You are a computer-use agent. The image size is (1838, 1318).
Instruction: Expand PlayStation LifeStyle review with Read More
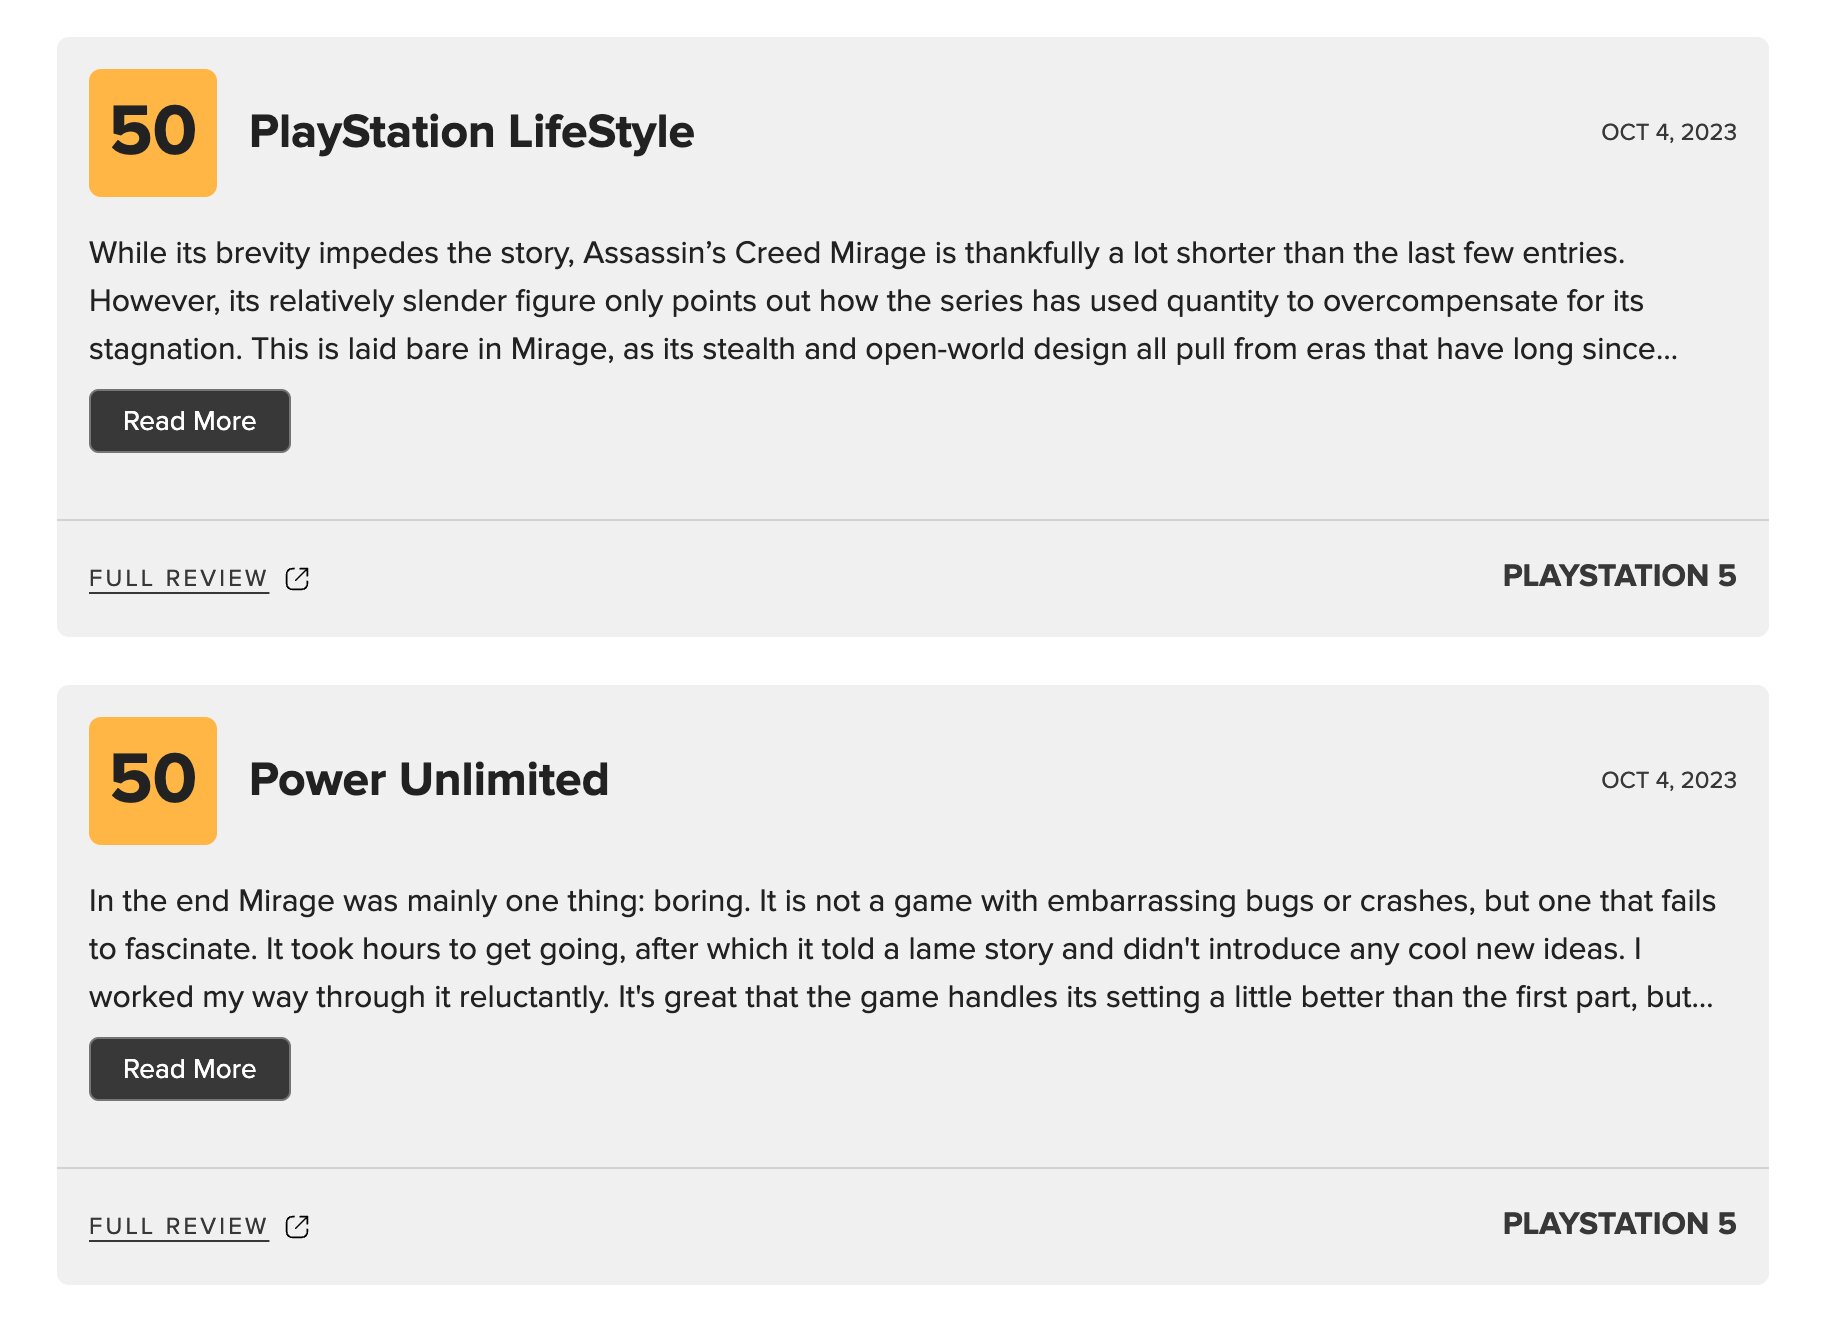(190, 421)
